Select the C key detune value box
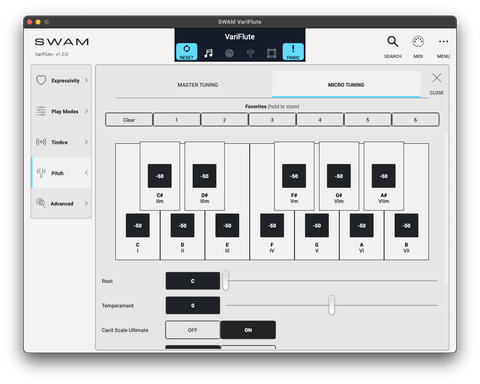480x384 pixels. pos(138,226)
